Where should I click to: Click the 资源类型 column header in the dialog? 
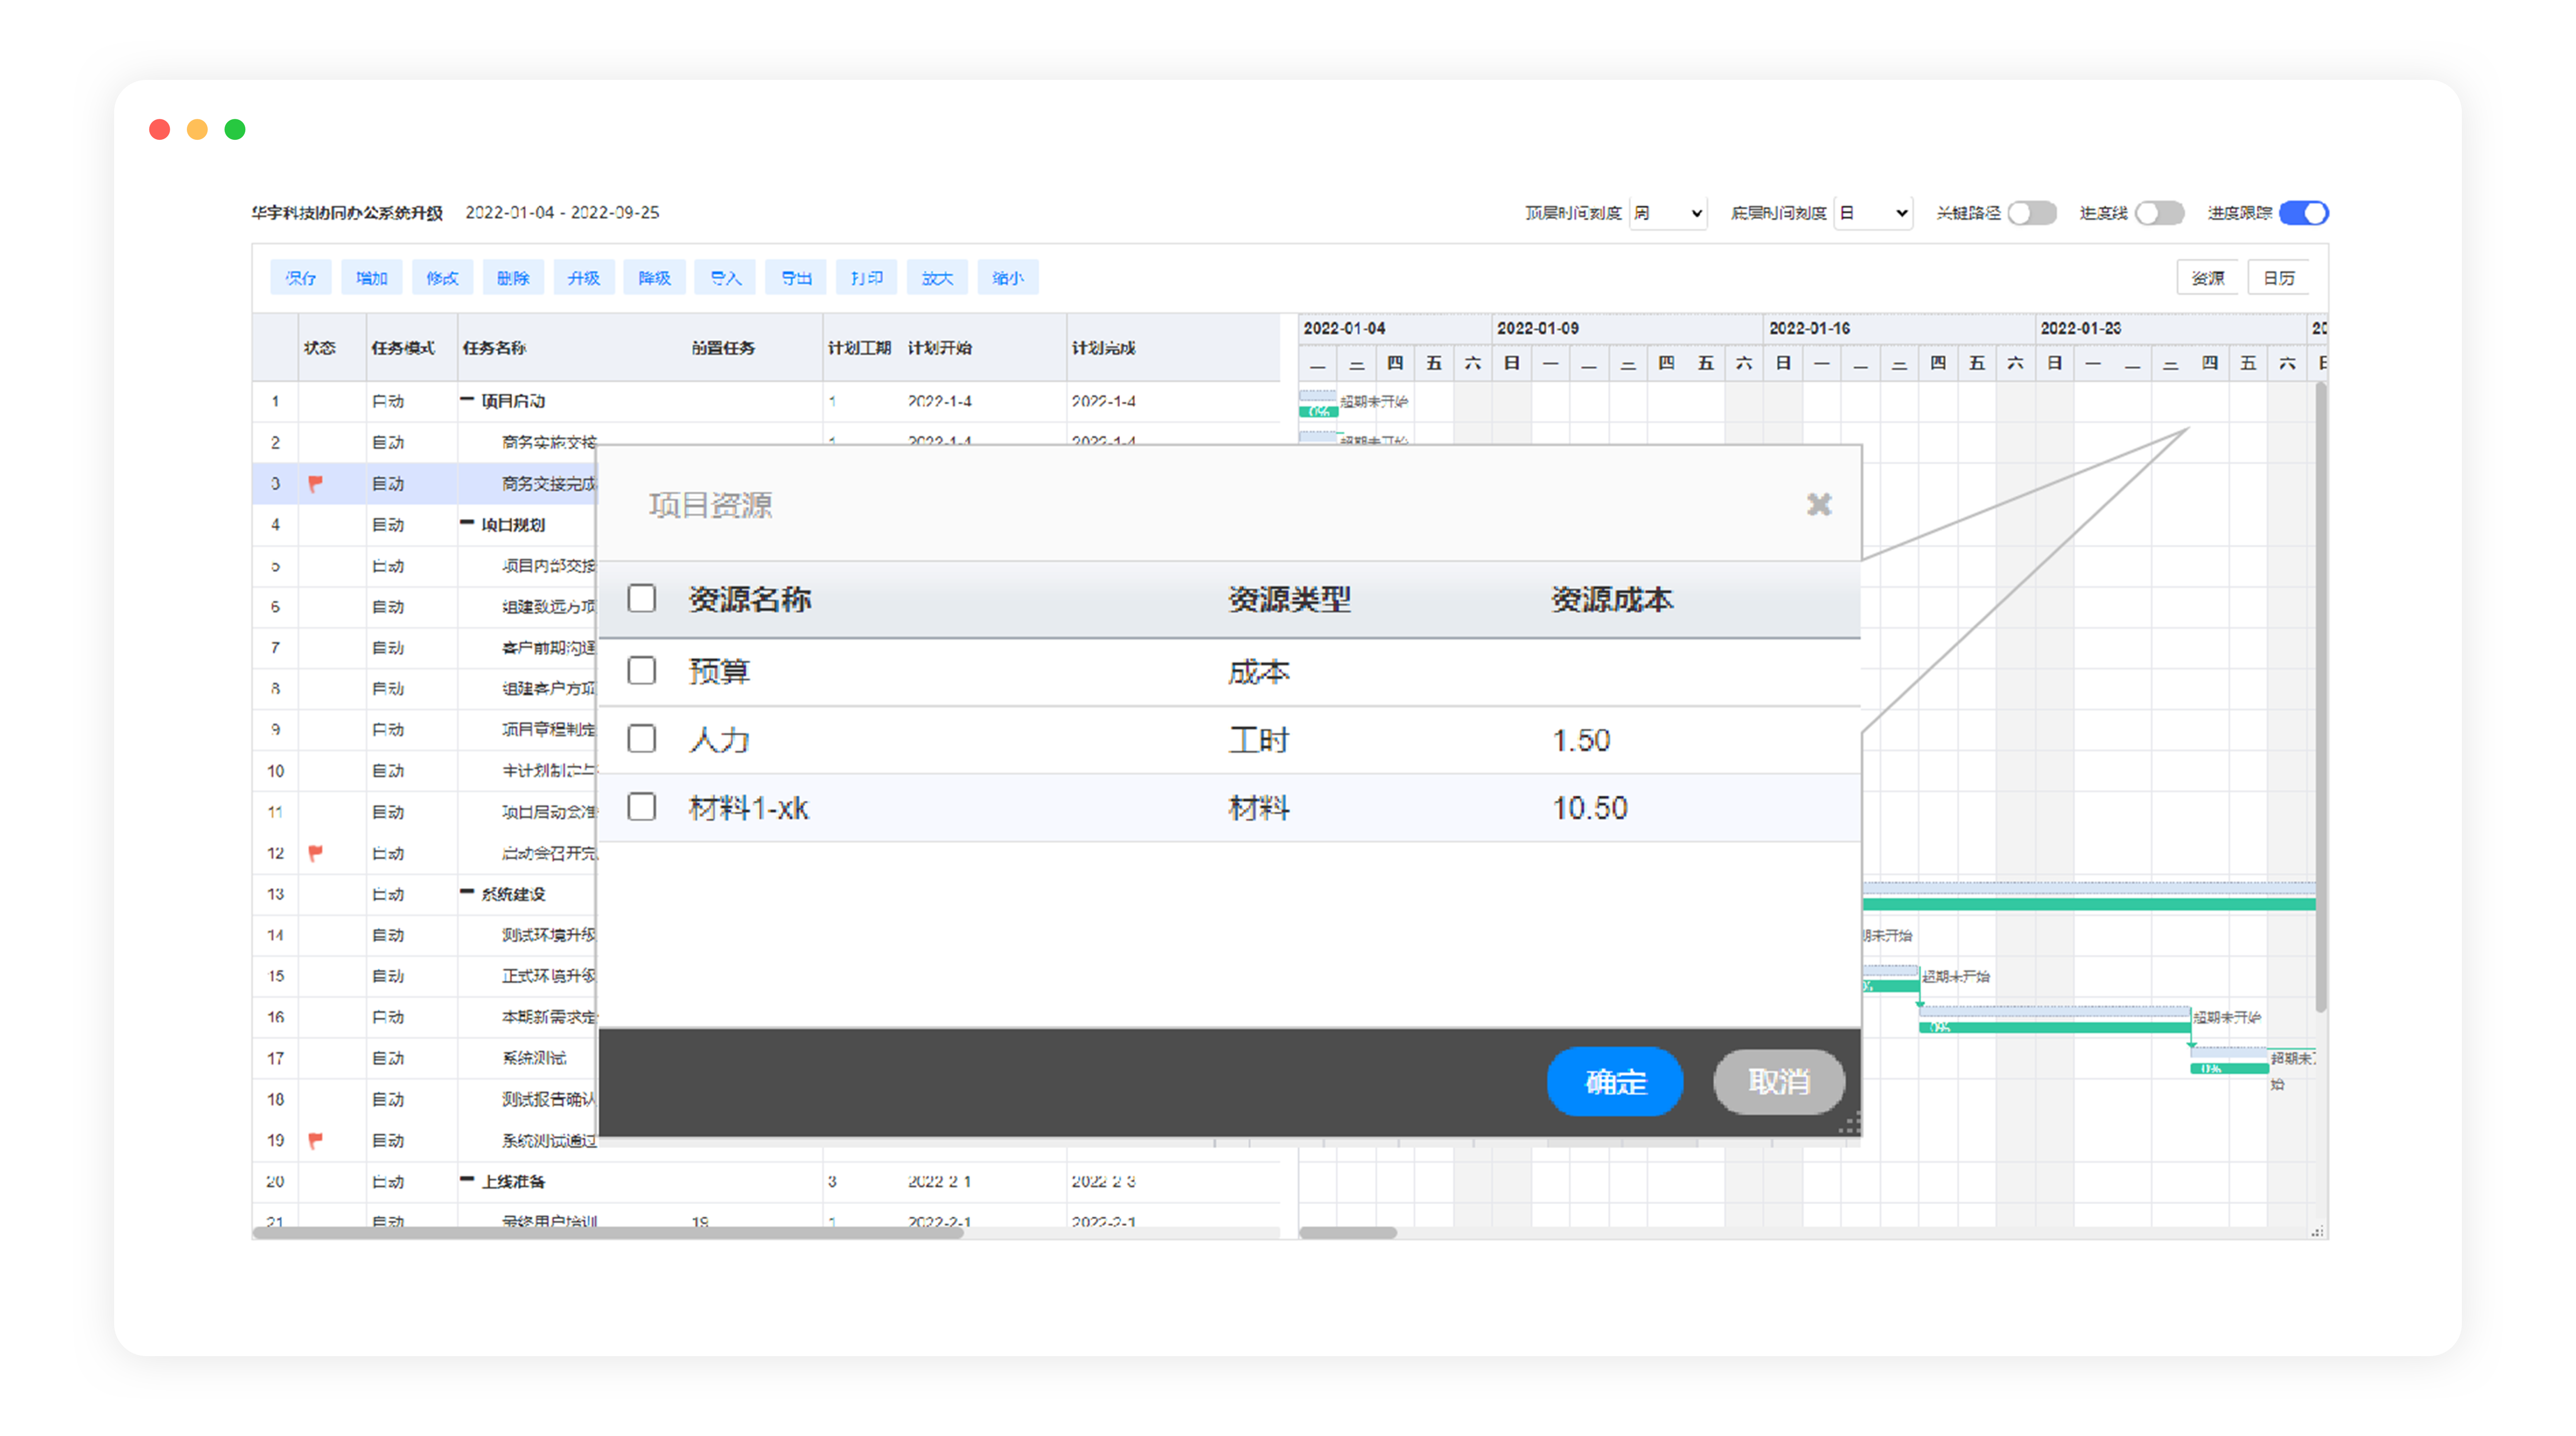[1289, 599]
